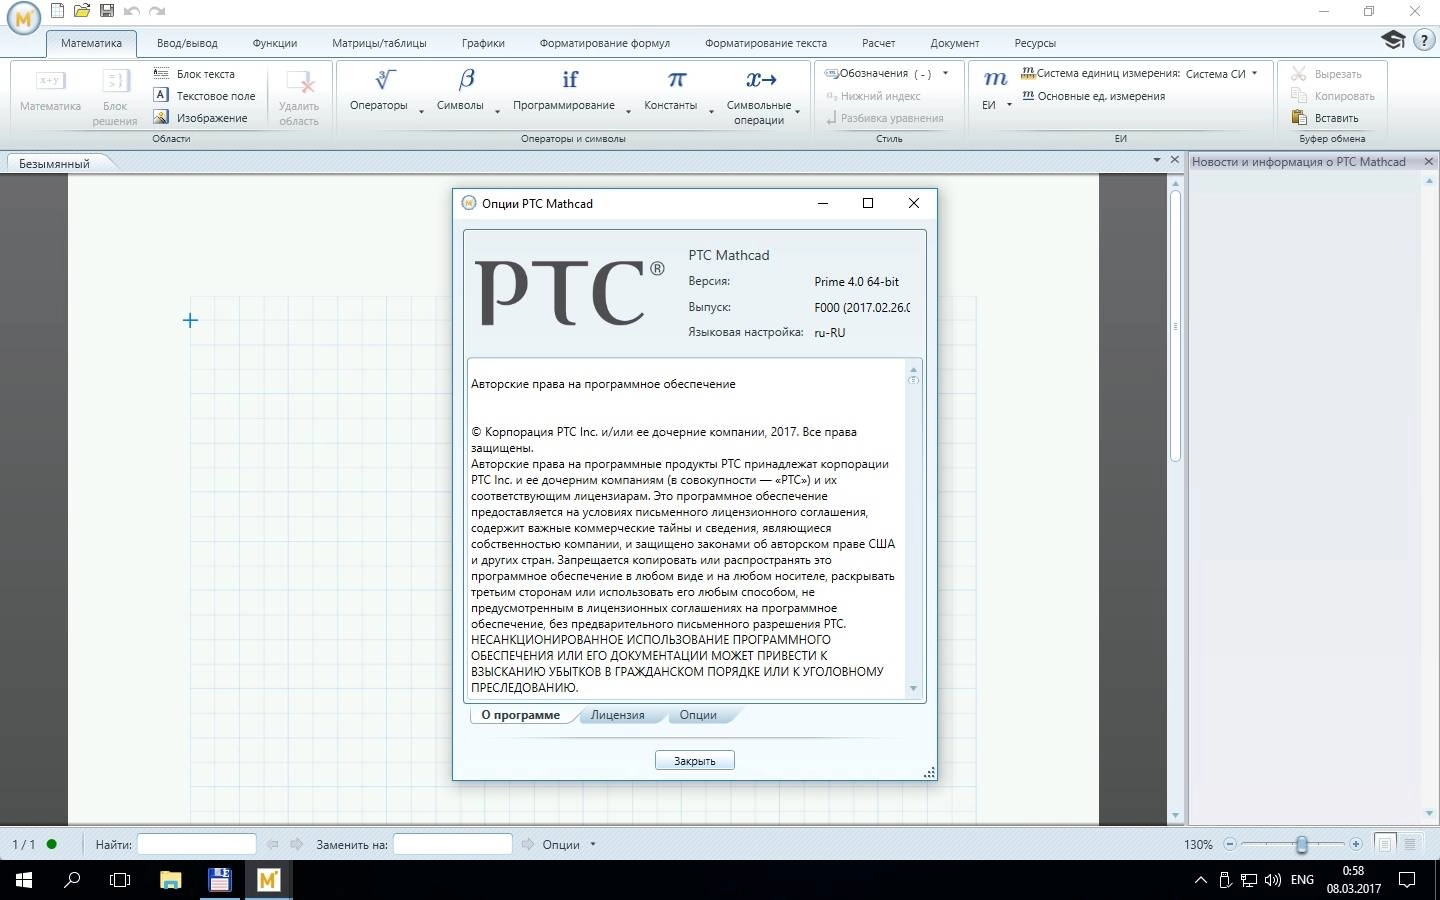Click Нижний индекс subscript option
Screen dimensions: 1440x900
click(x=873, y=96)
